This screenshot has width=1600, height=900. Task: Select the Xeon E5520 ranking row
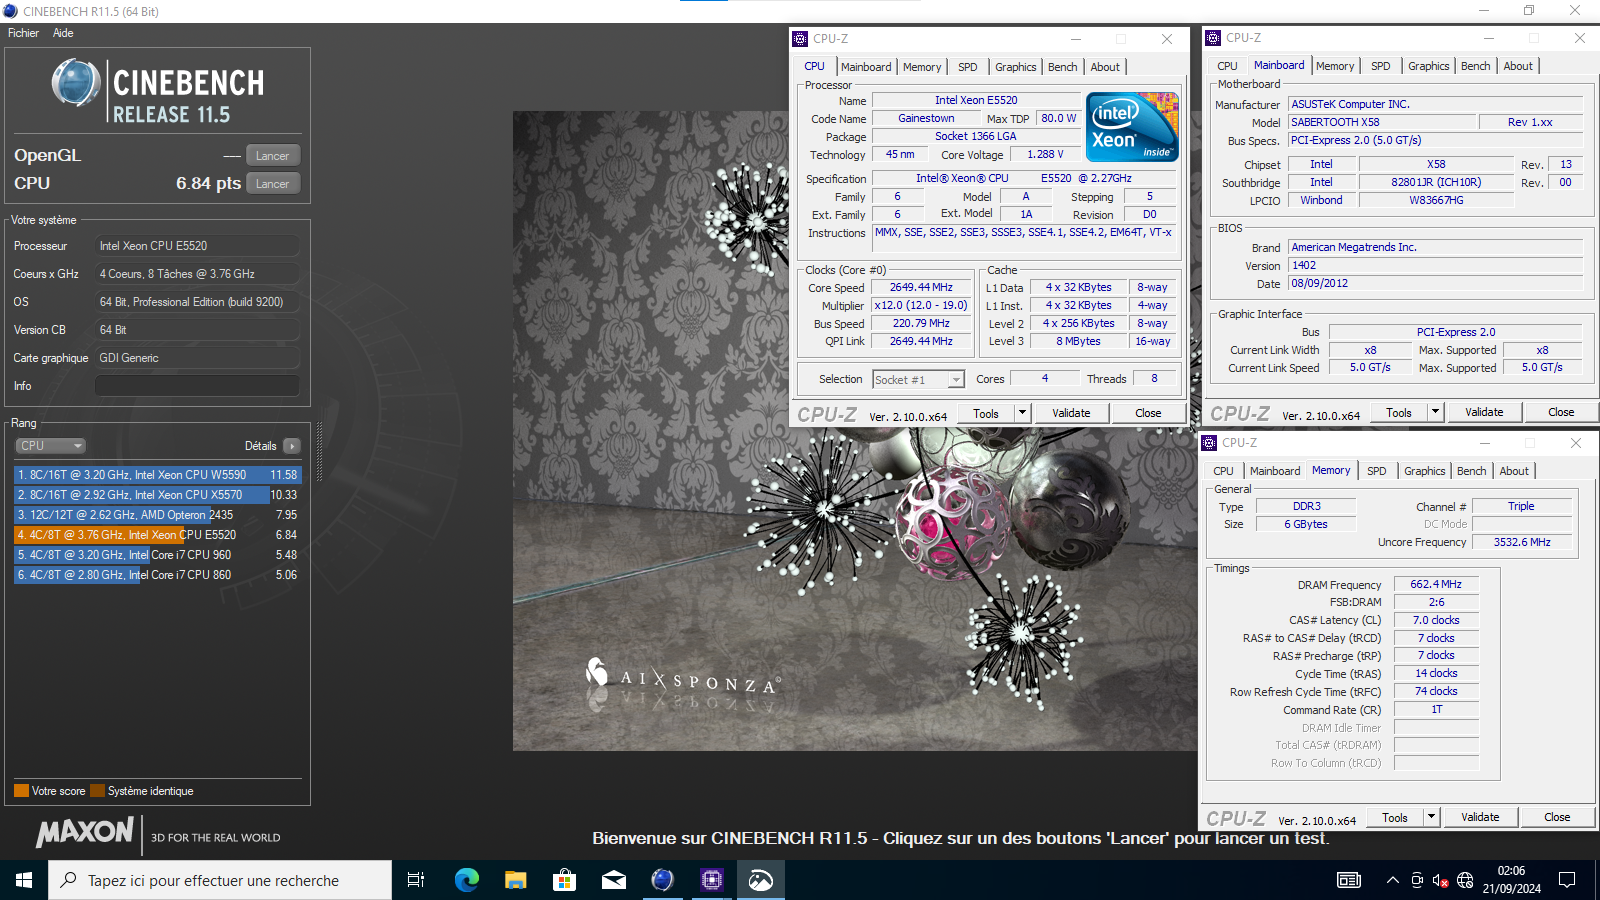[157, 535]
